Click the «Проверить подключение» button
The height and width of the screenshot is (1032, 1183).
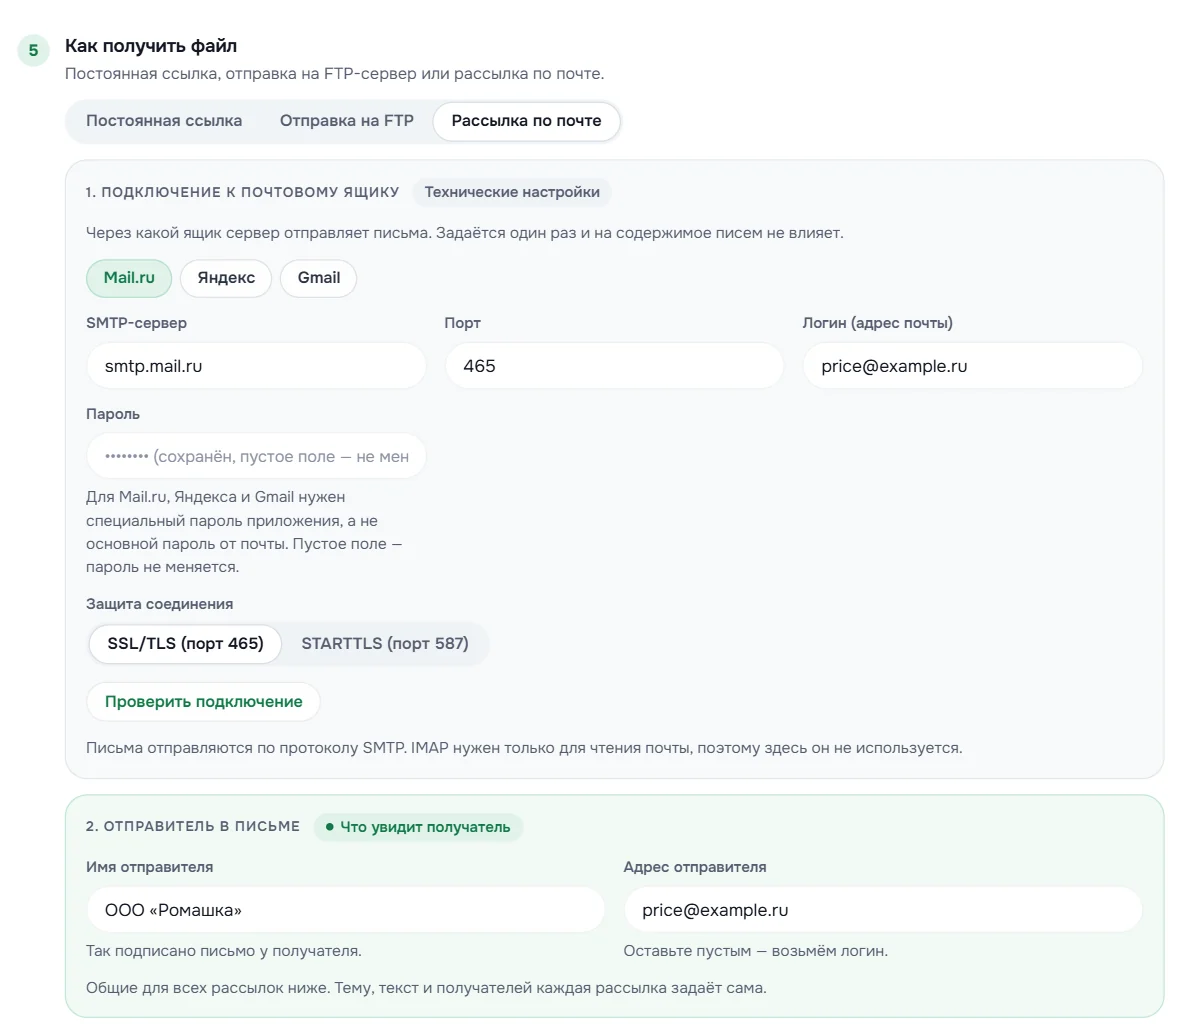tap(204, 702)
